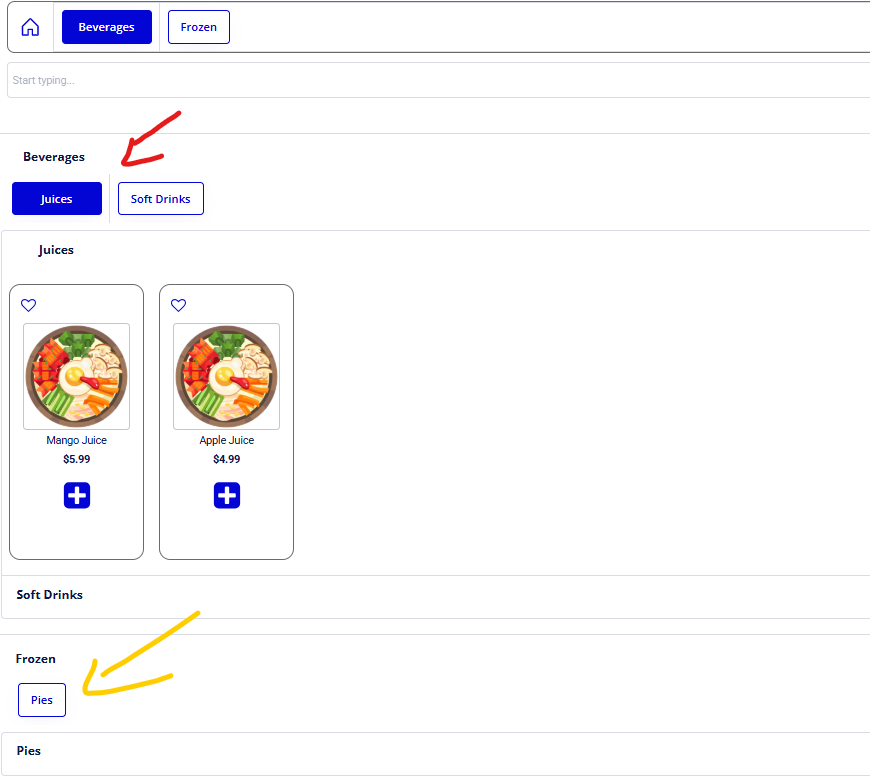Open the Apple Juice product image
Viewport: 870px width, 782px height.
click(226, 376)
